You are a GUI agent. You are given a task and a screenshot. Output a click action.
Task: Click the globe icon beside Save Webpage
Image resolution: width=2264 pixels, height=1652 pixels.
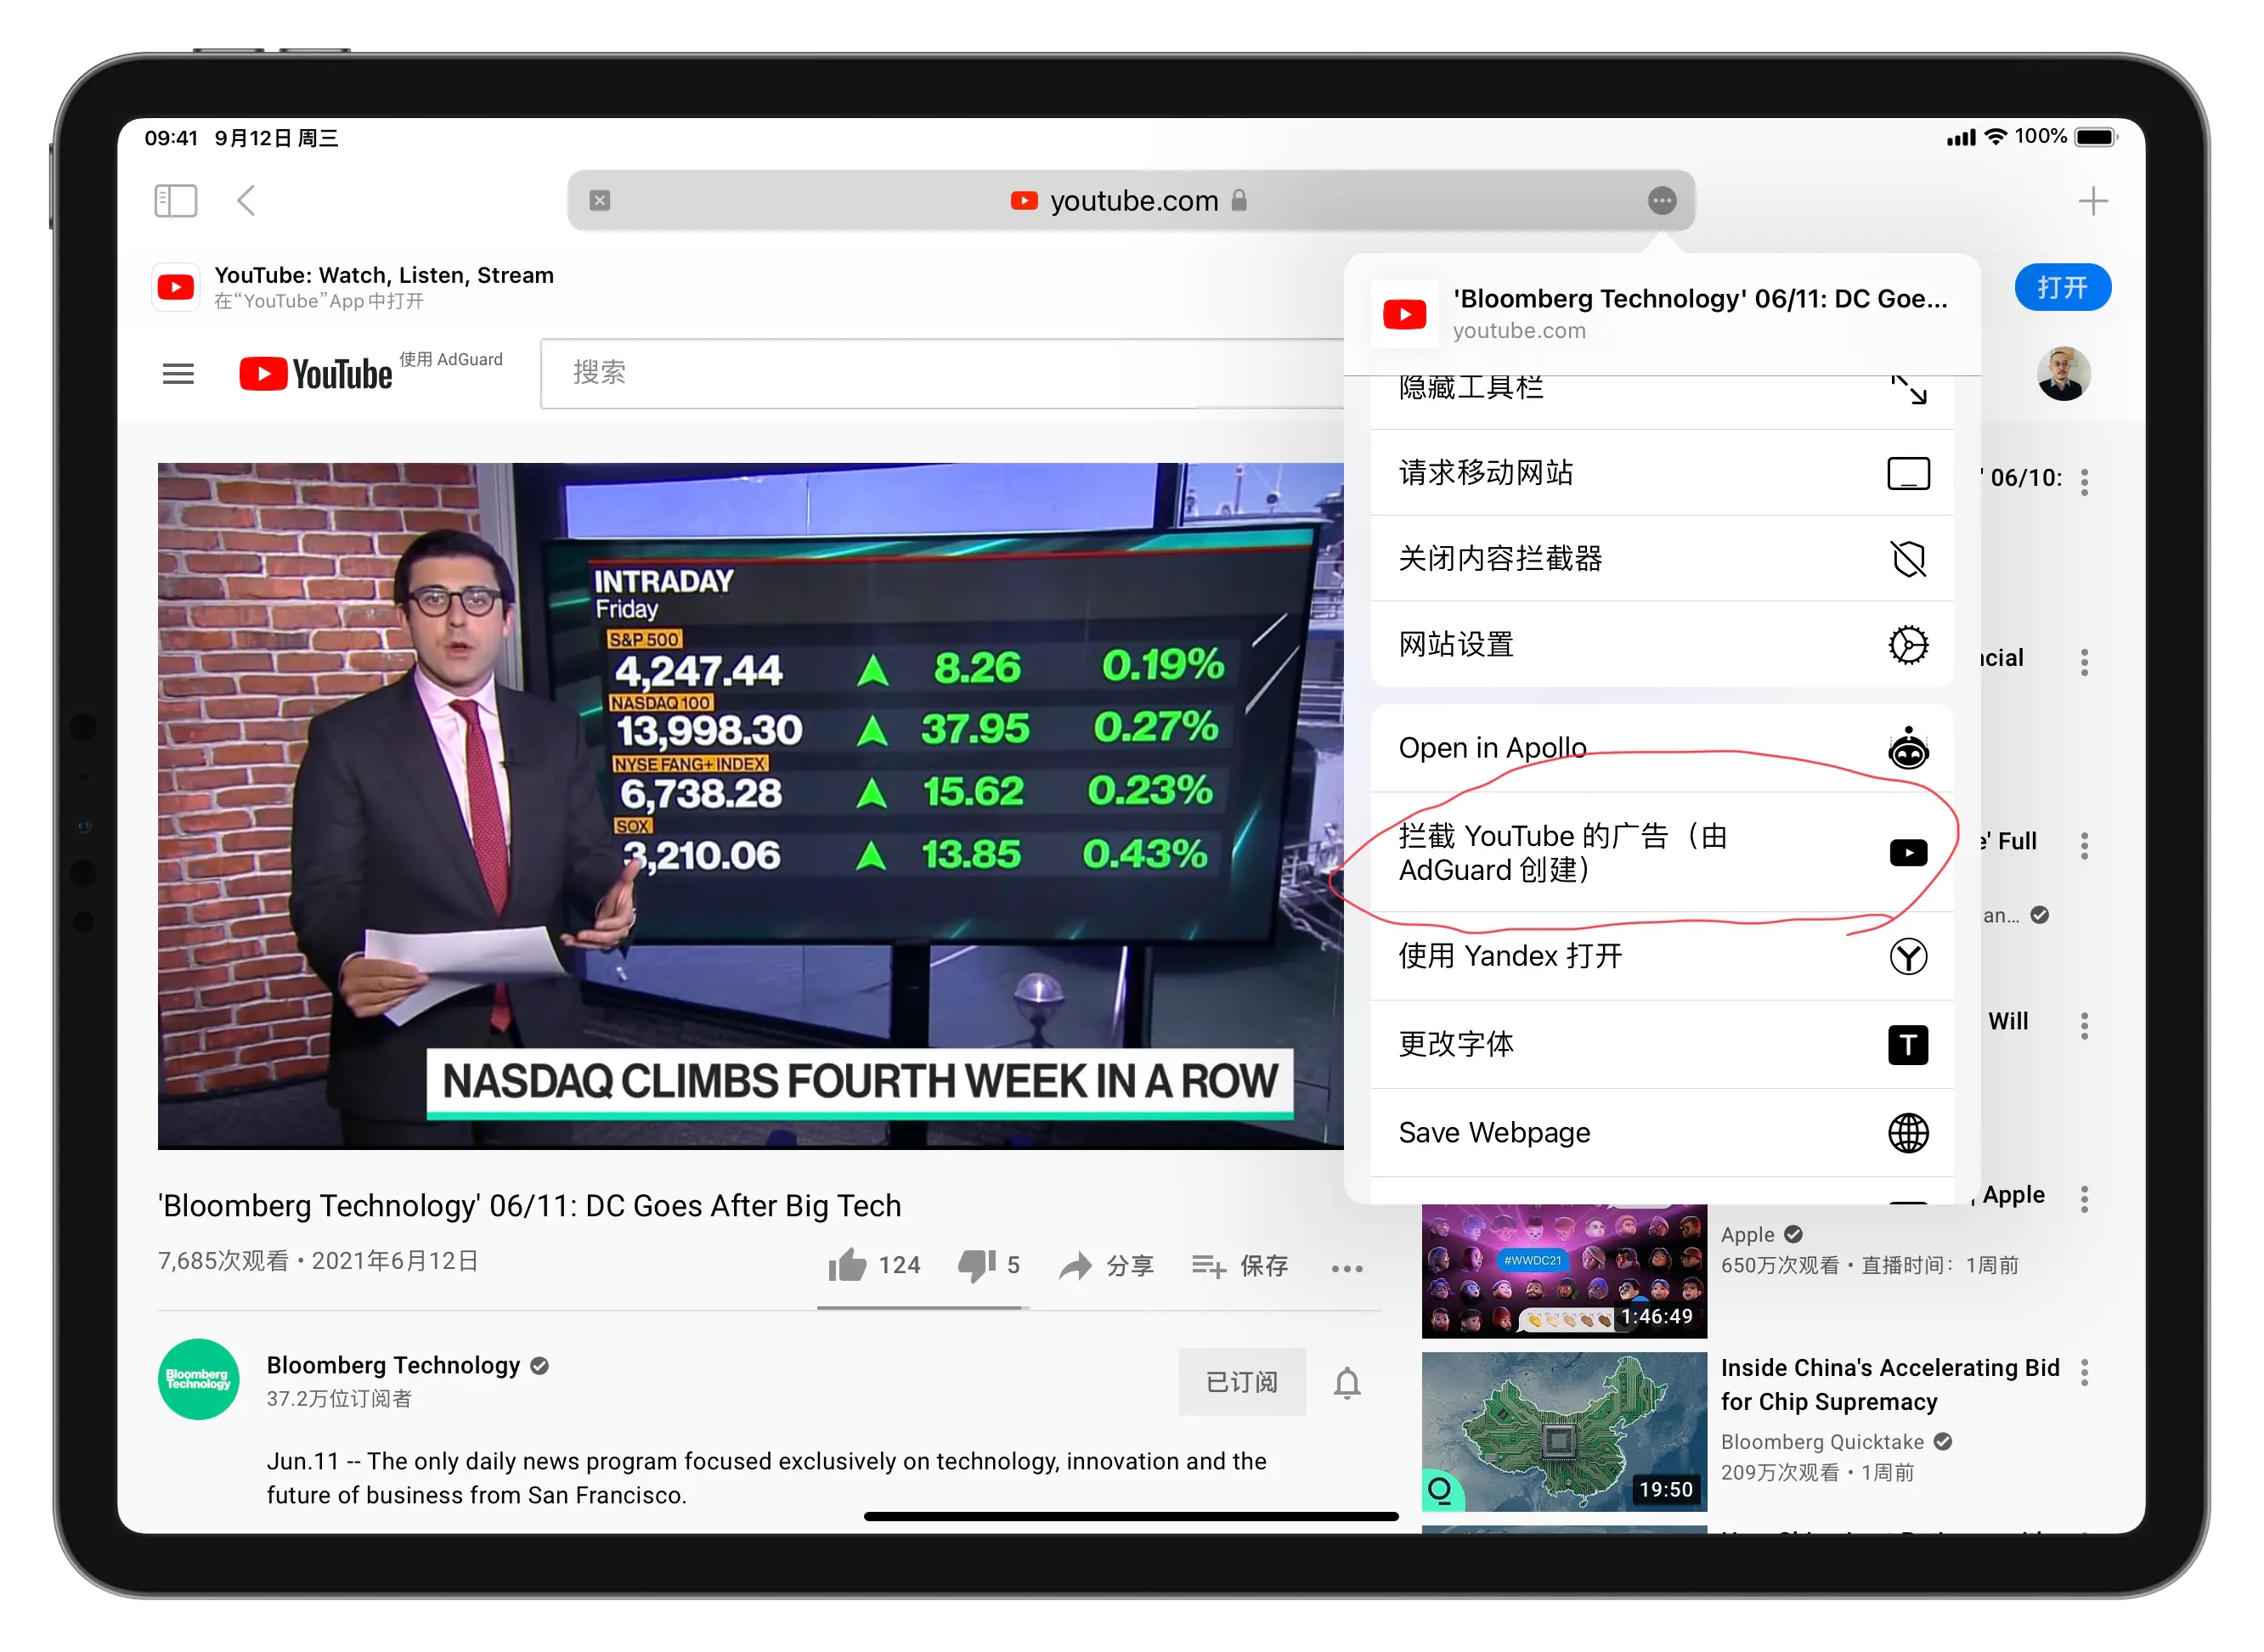click(x=1908, y=1133)
